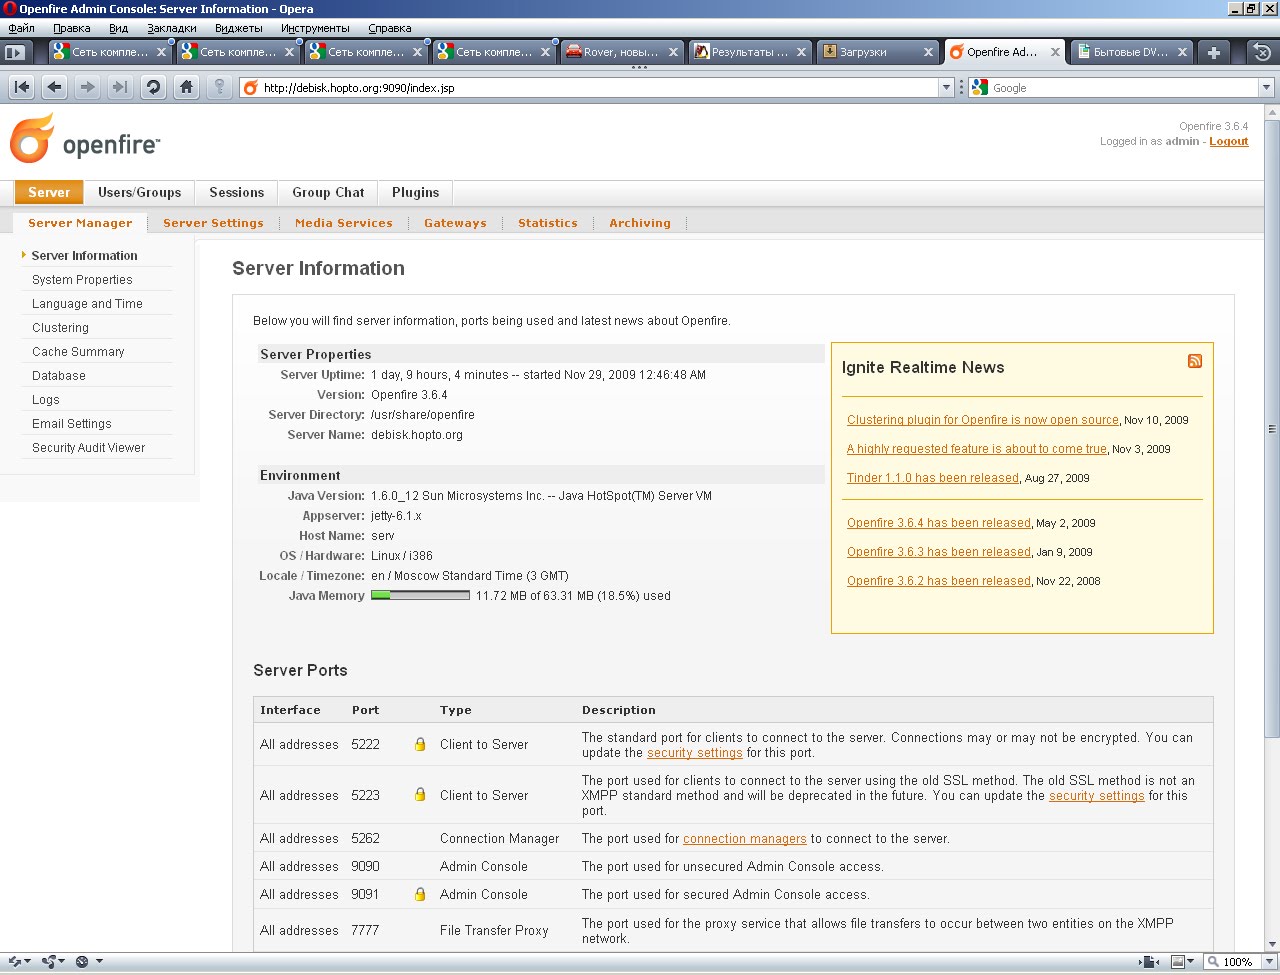Open Logs in the sidebar
The height and width of the screenshot is (975, 1280).
click(46, 400)
